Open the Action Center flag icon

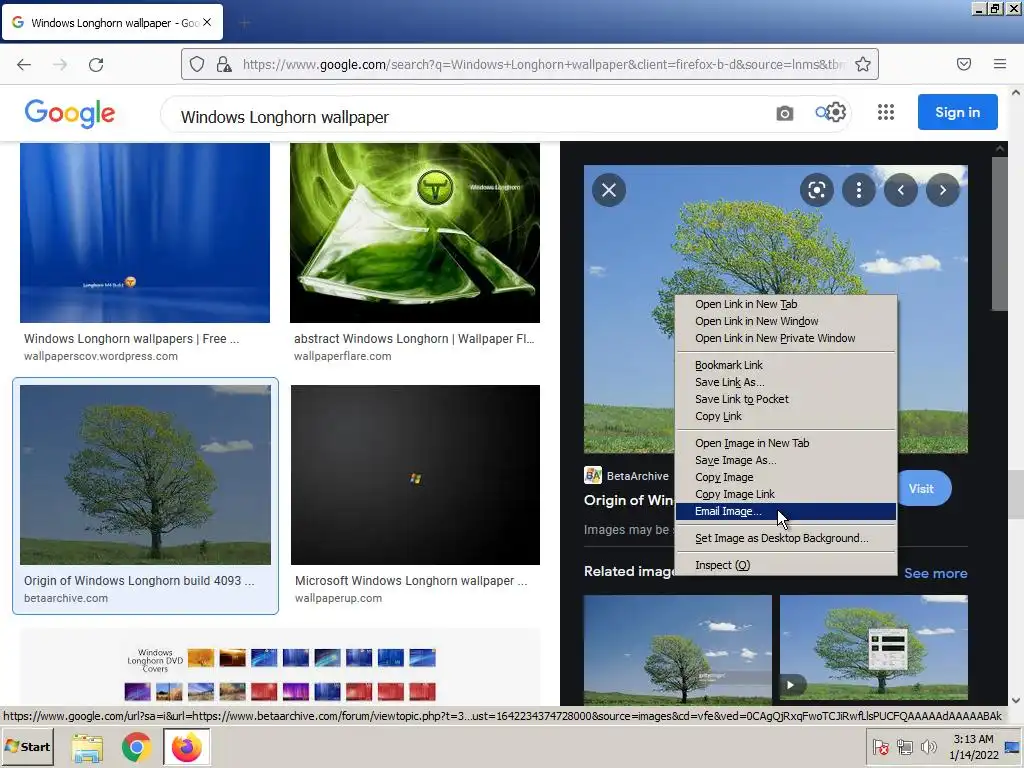tap(880, 746)
